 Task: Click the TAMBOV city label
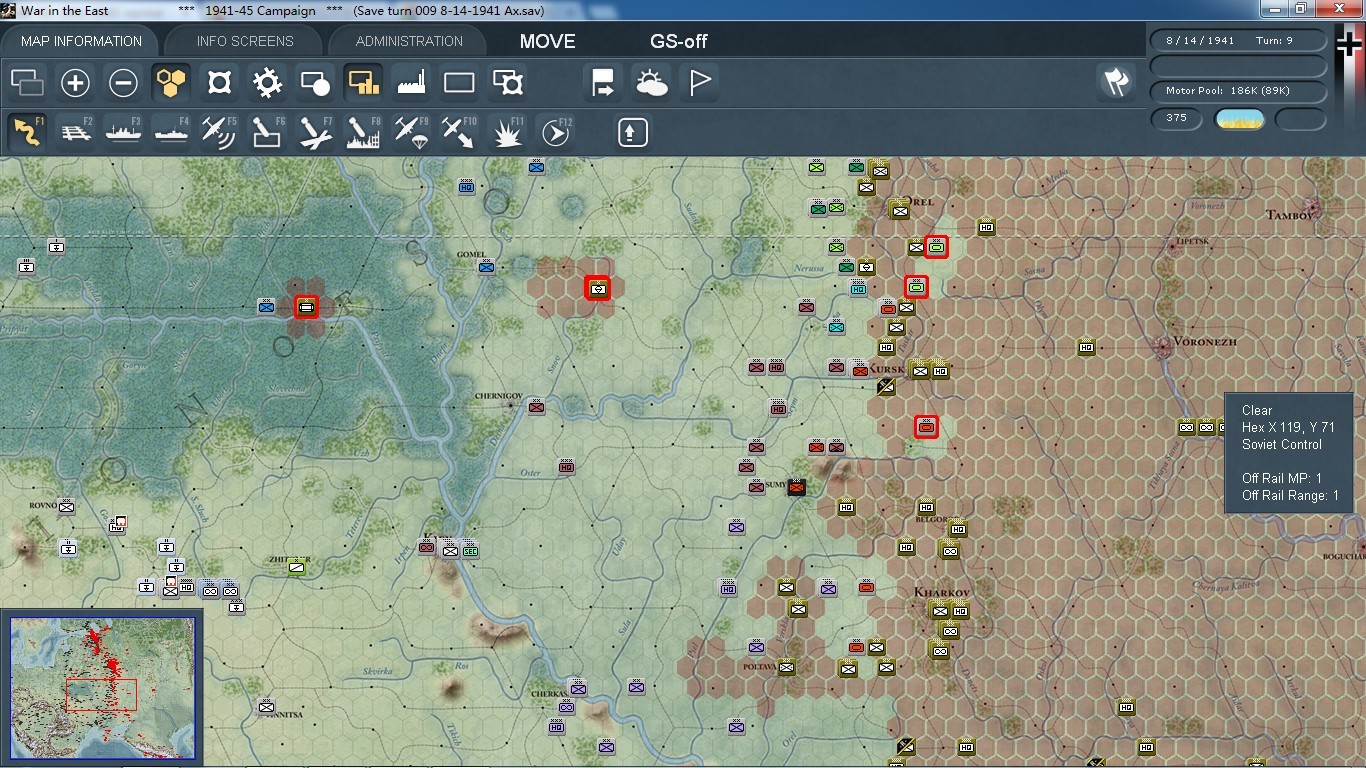click(1292, 215)
